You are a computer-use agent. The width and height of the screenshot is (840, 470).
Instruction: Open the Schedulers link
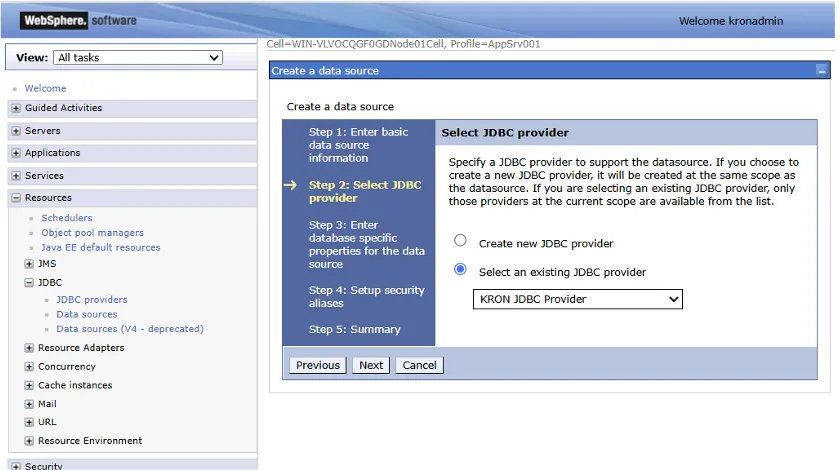[67, 218]
